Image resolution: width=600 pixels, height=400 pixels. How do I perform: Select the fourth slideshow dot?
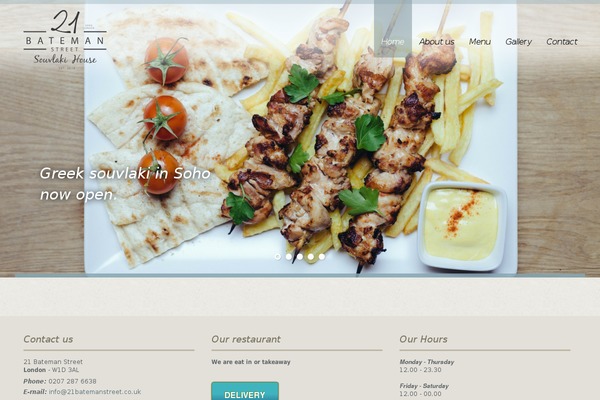click(x=311, y=257)
